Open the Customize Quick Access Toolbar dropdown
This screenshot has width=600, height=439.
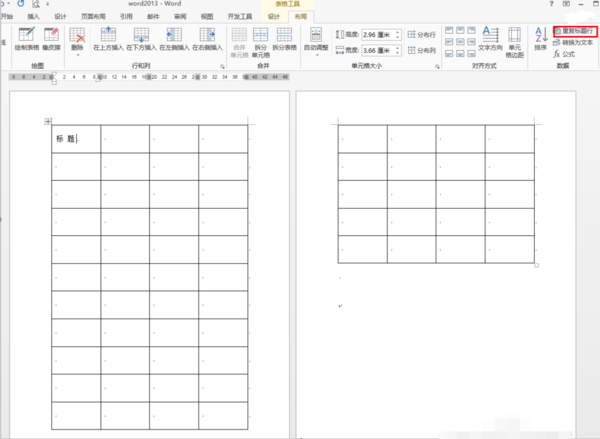pos(48,4)
